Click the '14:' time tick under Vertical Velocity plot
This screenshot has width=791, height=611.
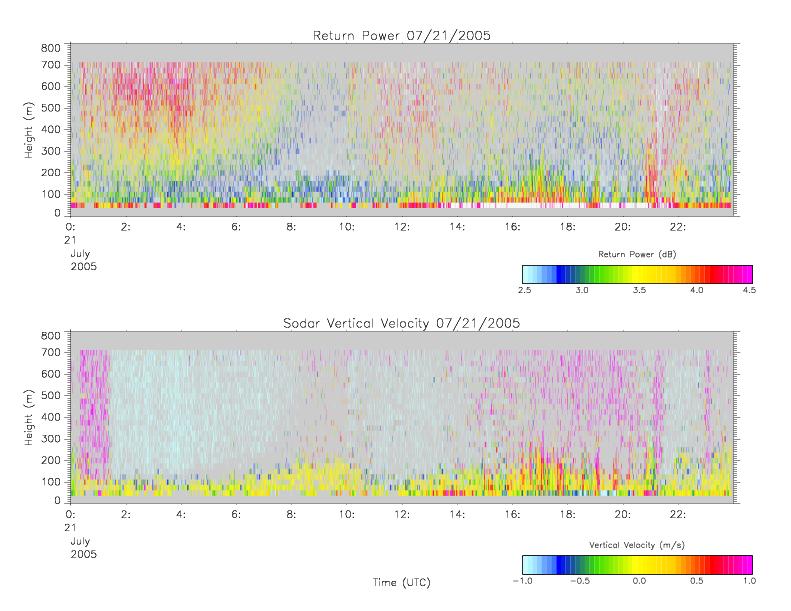(457, 514)
